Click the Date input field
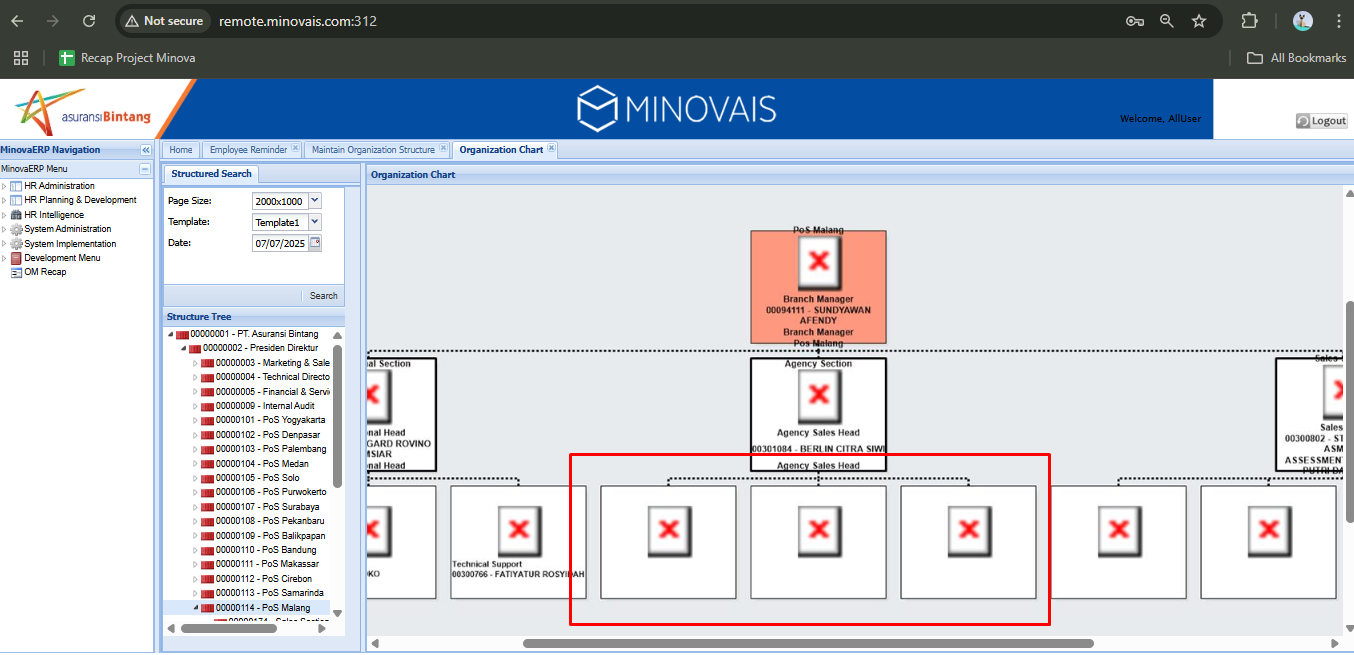This screenshot has width=1354, height=655. [280, 243]
